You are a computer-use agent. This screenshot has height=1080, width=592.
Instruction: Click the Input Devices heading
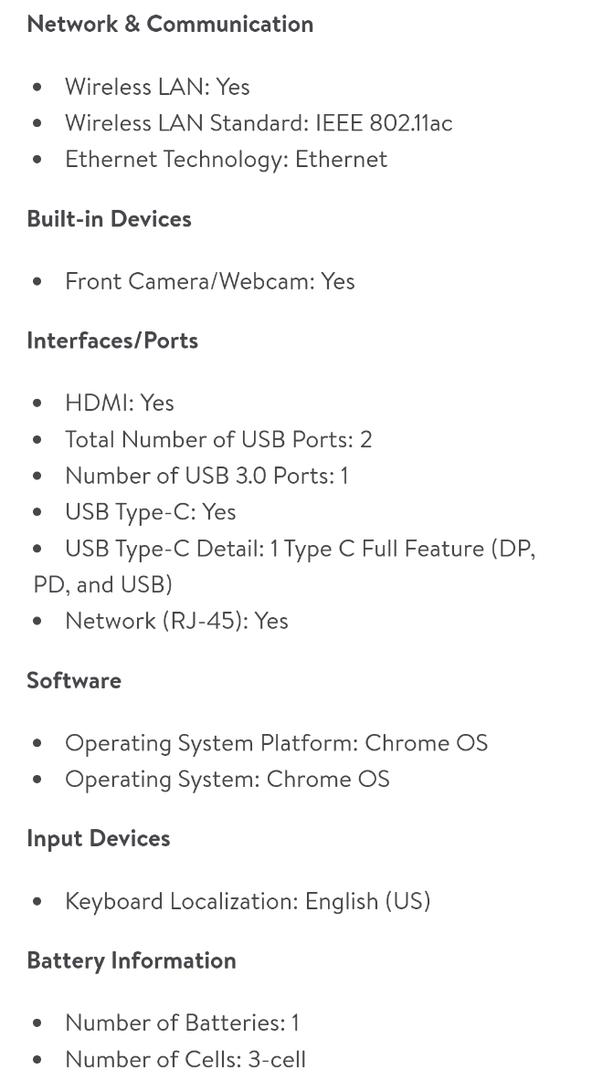pyautogui.click(x=99, y=839)
